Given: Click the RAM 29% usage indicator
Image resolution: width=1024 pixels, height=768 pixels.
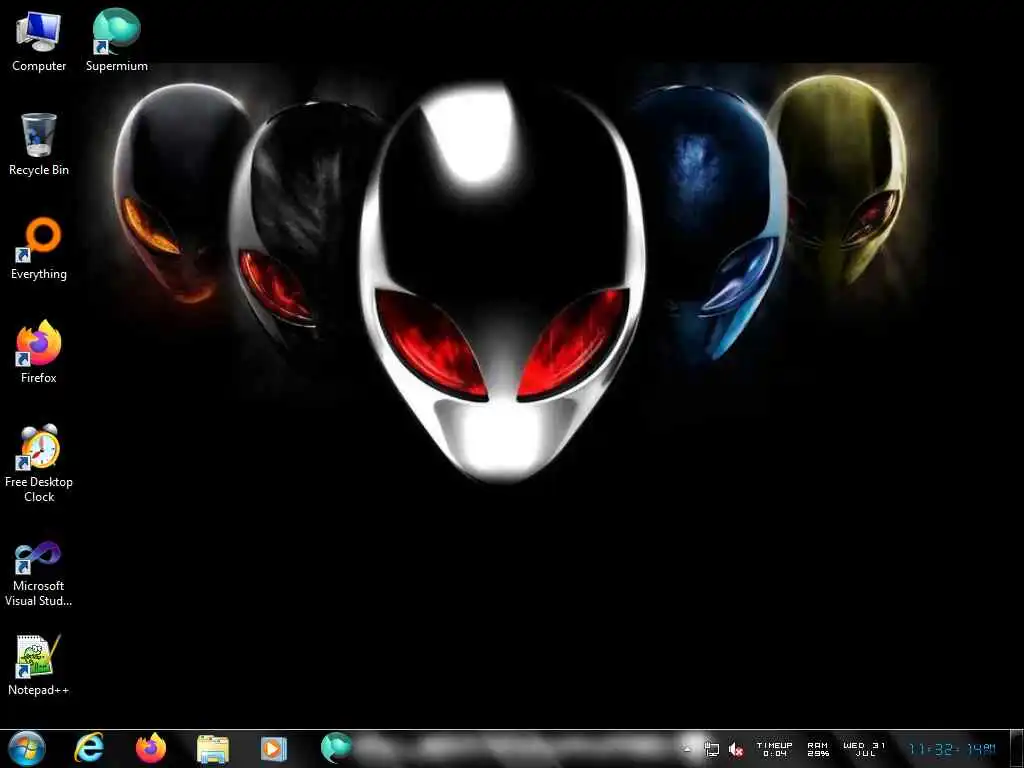Looking at the screenshot, I should (818, 749).
